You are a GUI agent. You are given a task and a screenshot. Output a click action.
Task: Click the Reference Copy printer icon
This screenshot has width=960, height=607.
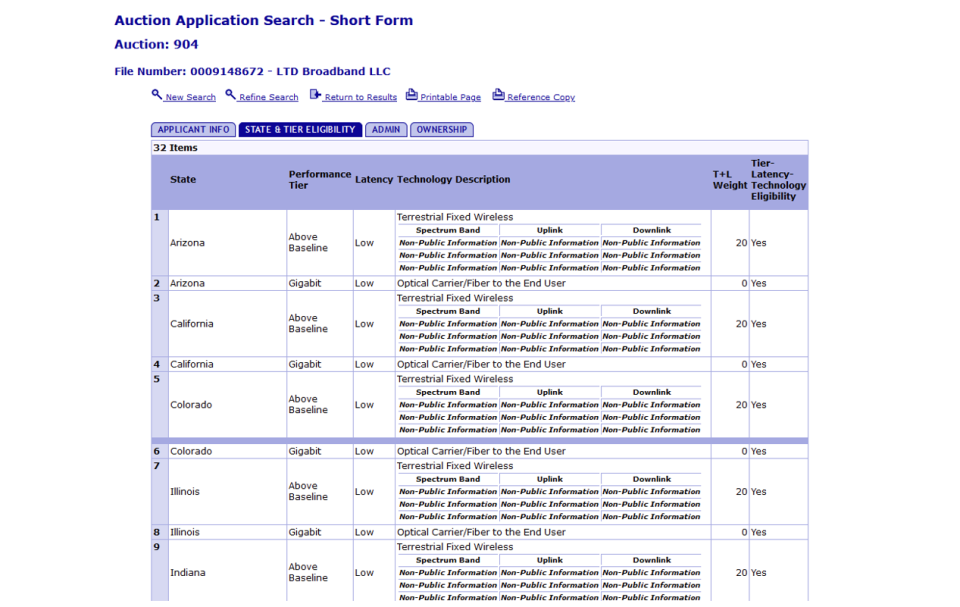[498, 95]
